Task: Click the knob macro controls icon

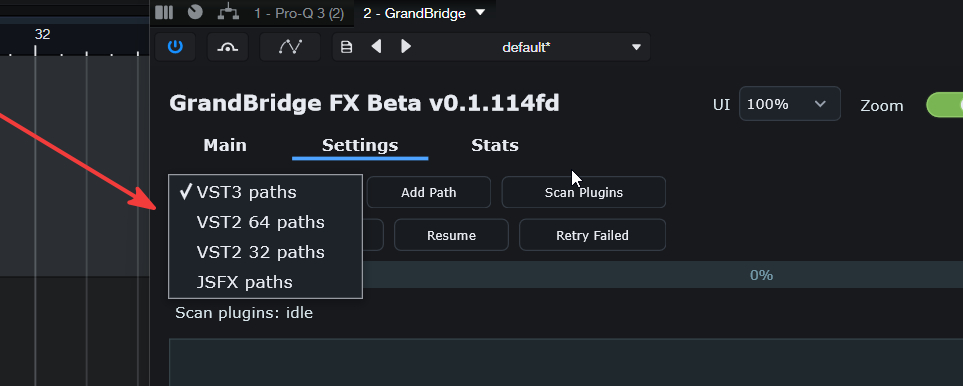Action: coord(195,12)
